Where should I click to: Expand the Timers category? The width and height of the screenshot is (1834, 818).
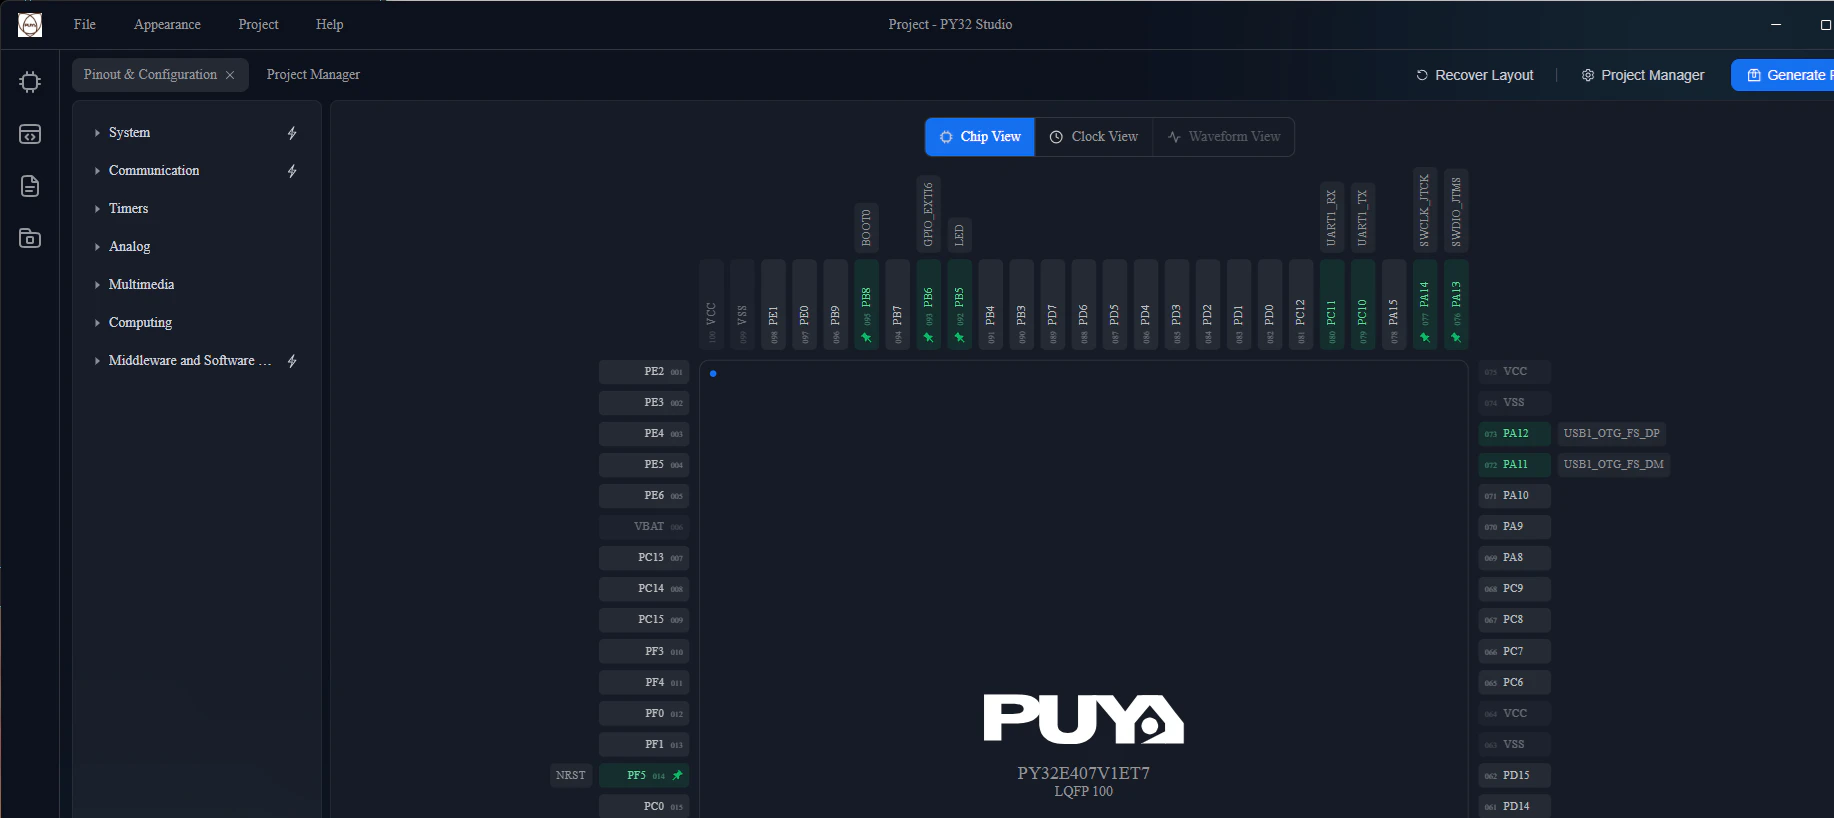coord(97,209)
